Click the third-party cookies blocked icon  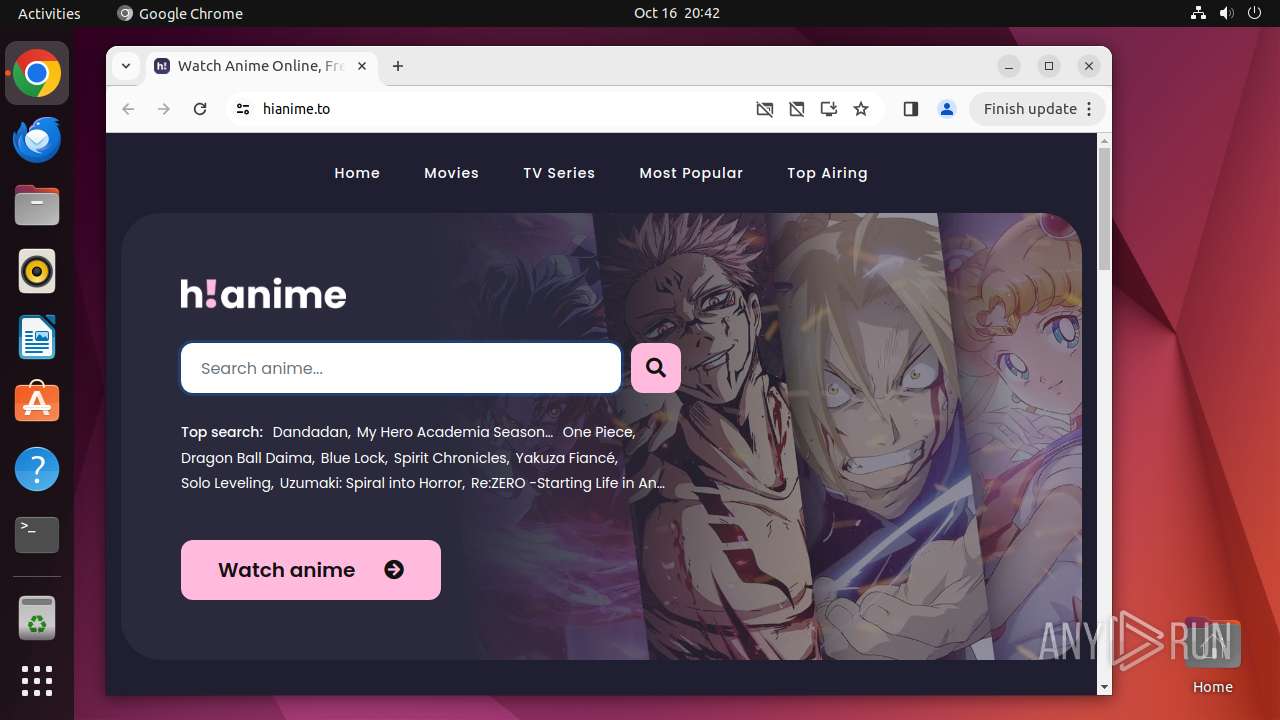click(797, 109)
